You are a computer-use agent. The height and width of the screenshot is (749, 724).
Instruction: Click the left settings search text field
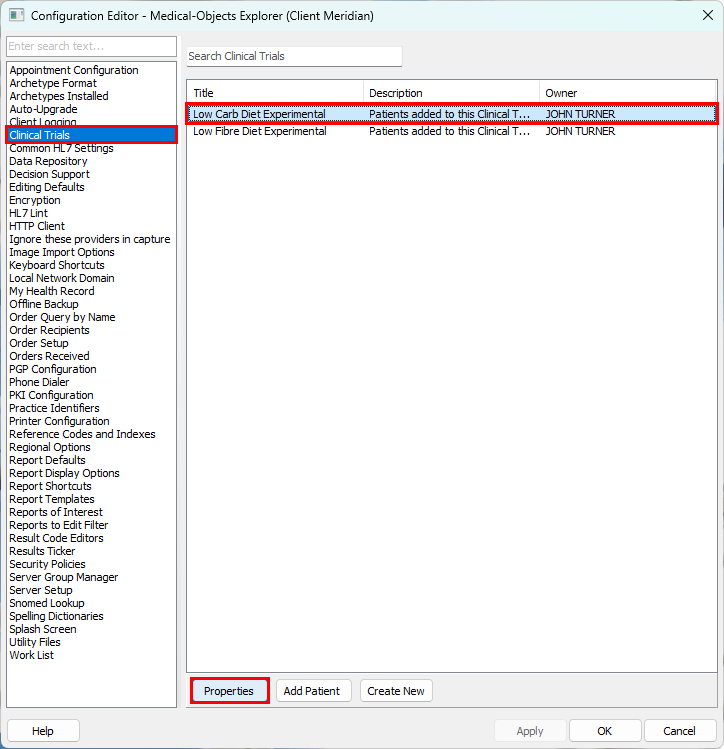click(91, 47)
